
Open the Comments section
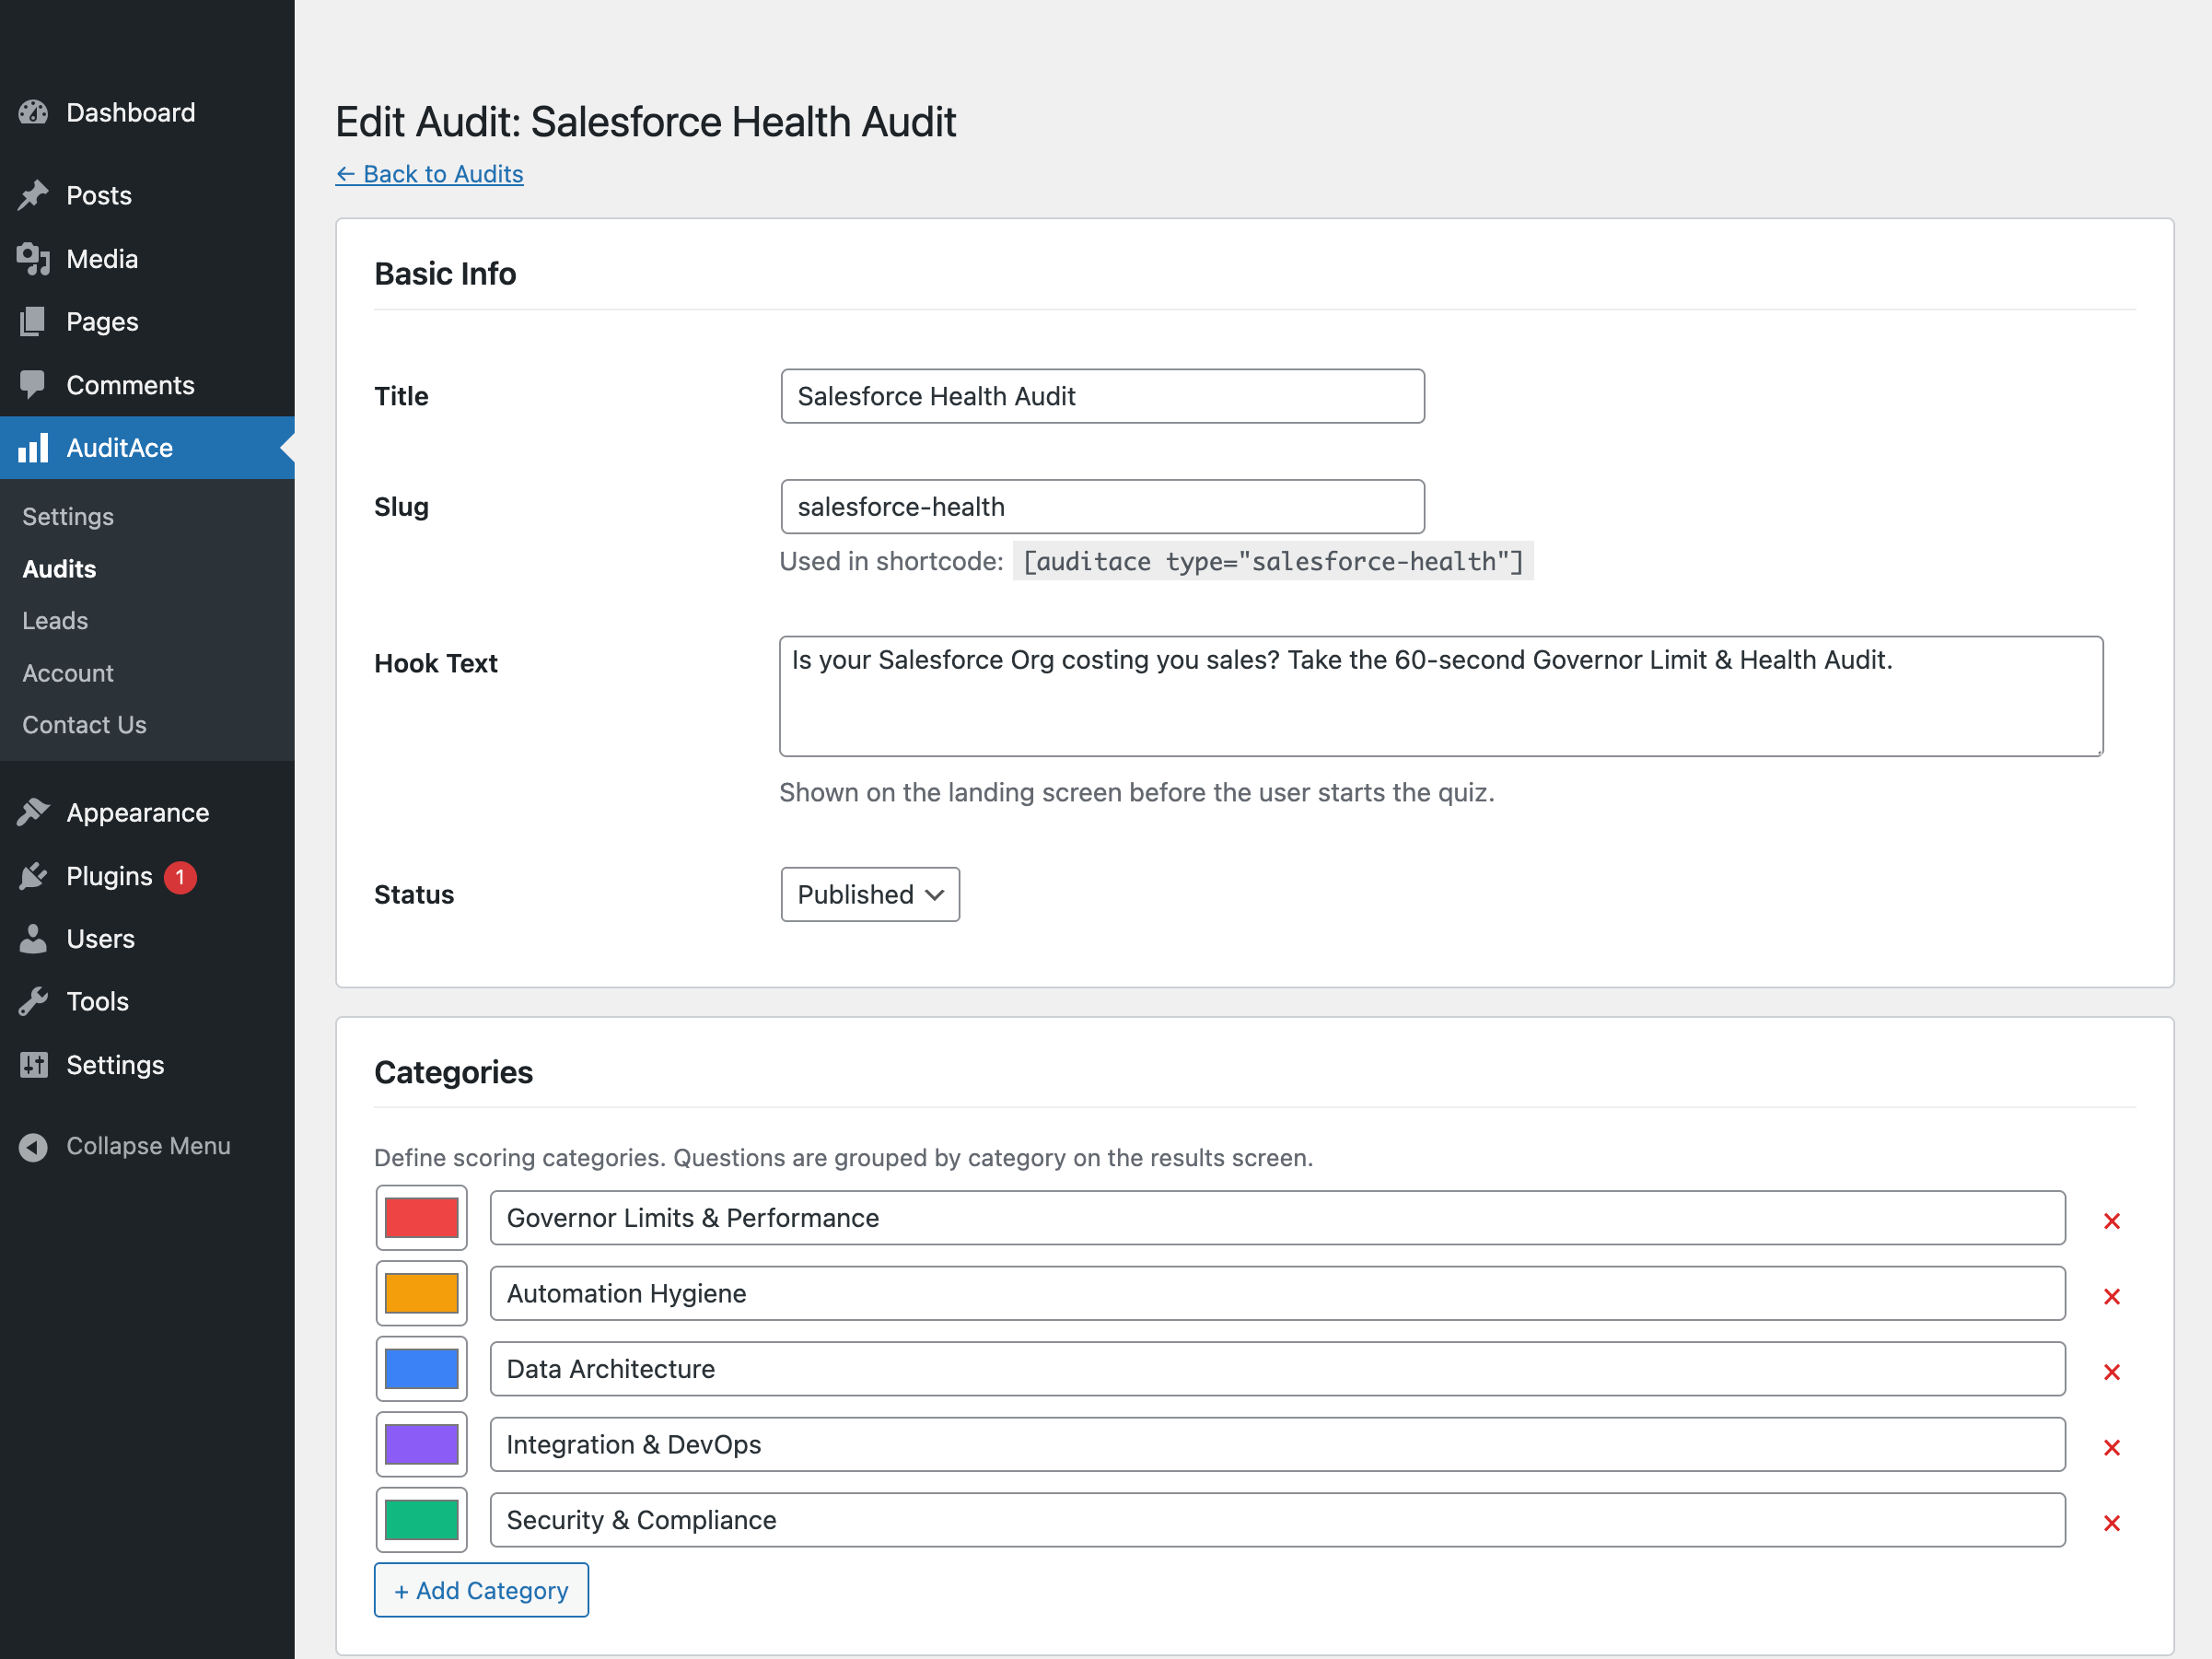[x=34, y=384]
